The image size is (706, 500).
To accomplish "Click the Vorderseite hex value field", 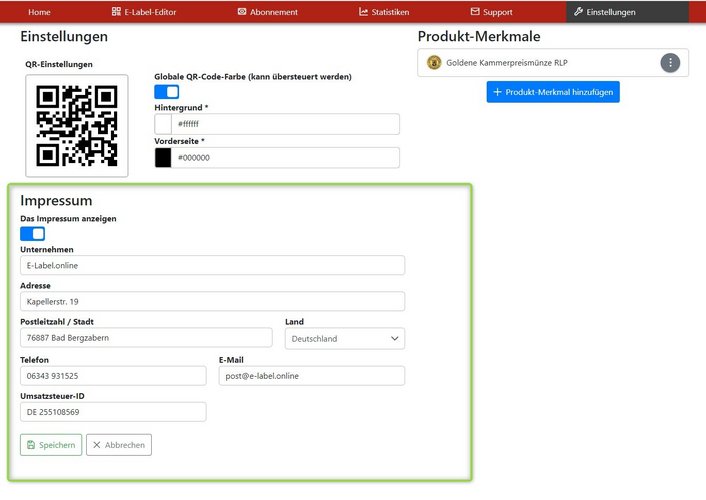I will tap(285, 158).
